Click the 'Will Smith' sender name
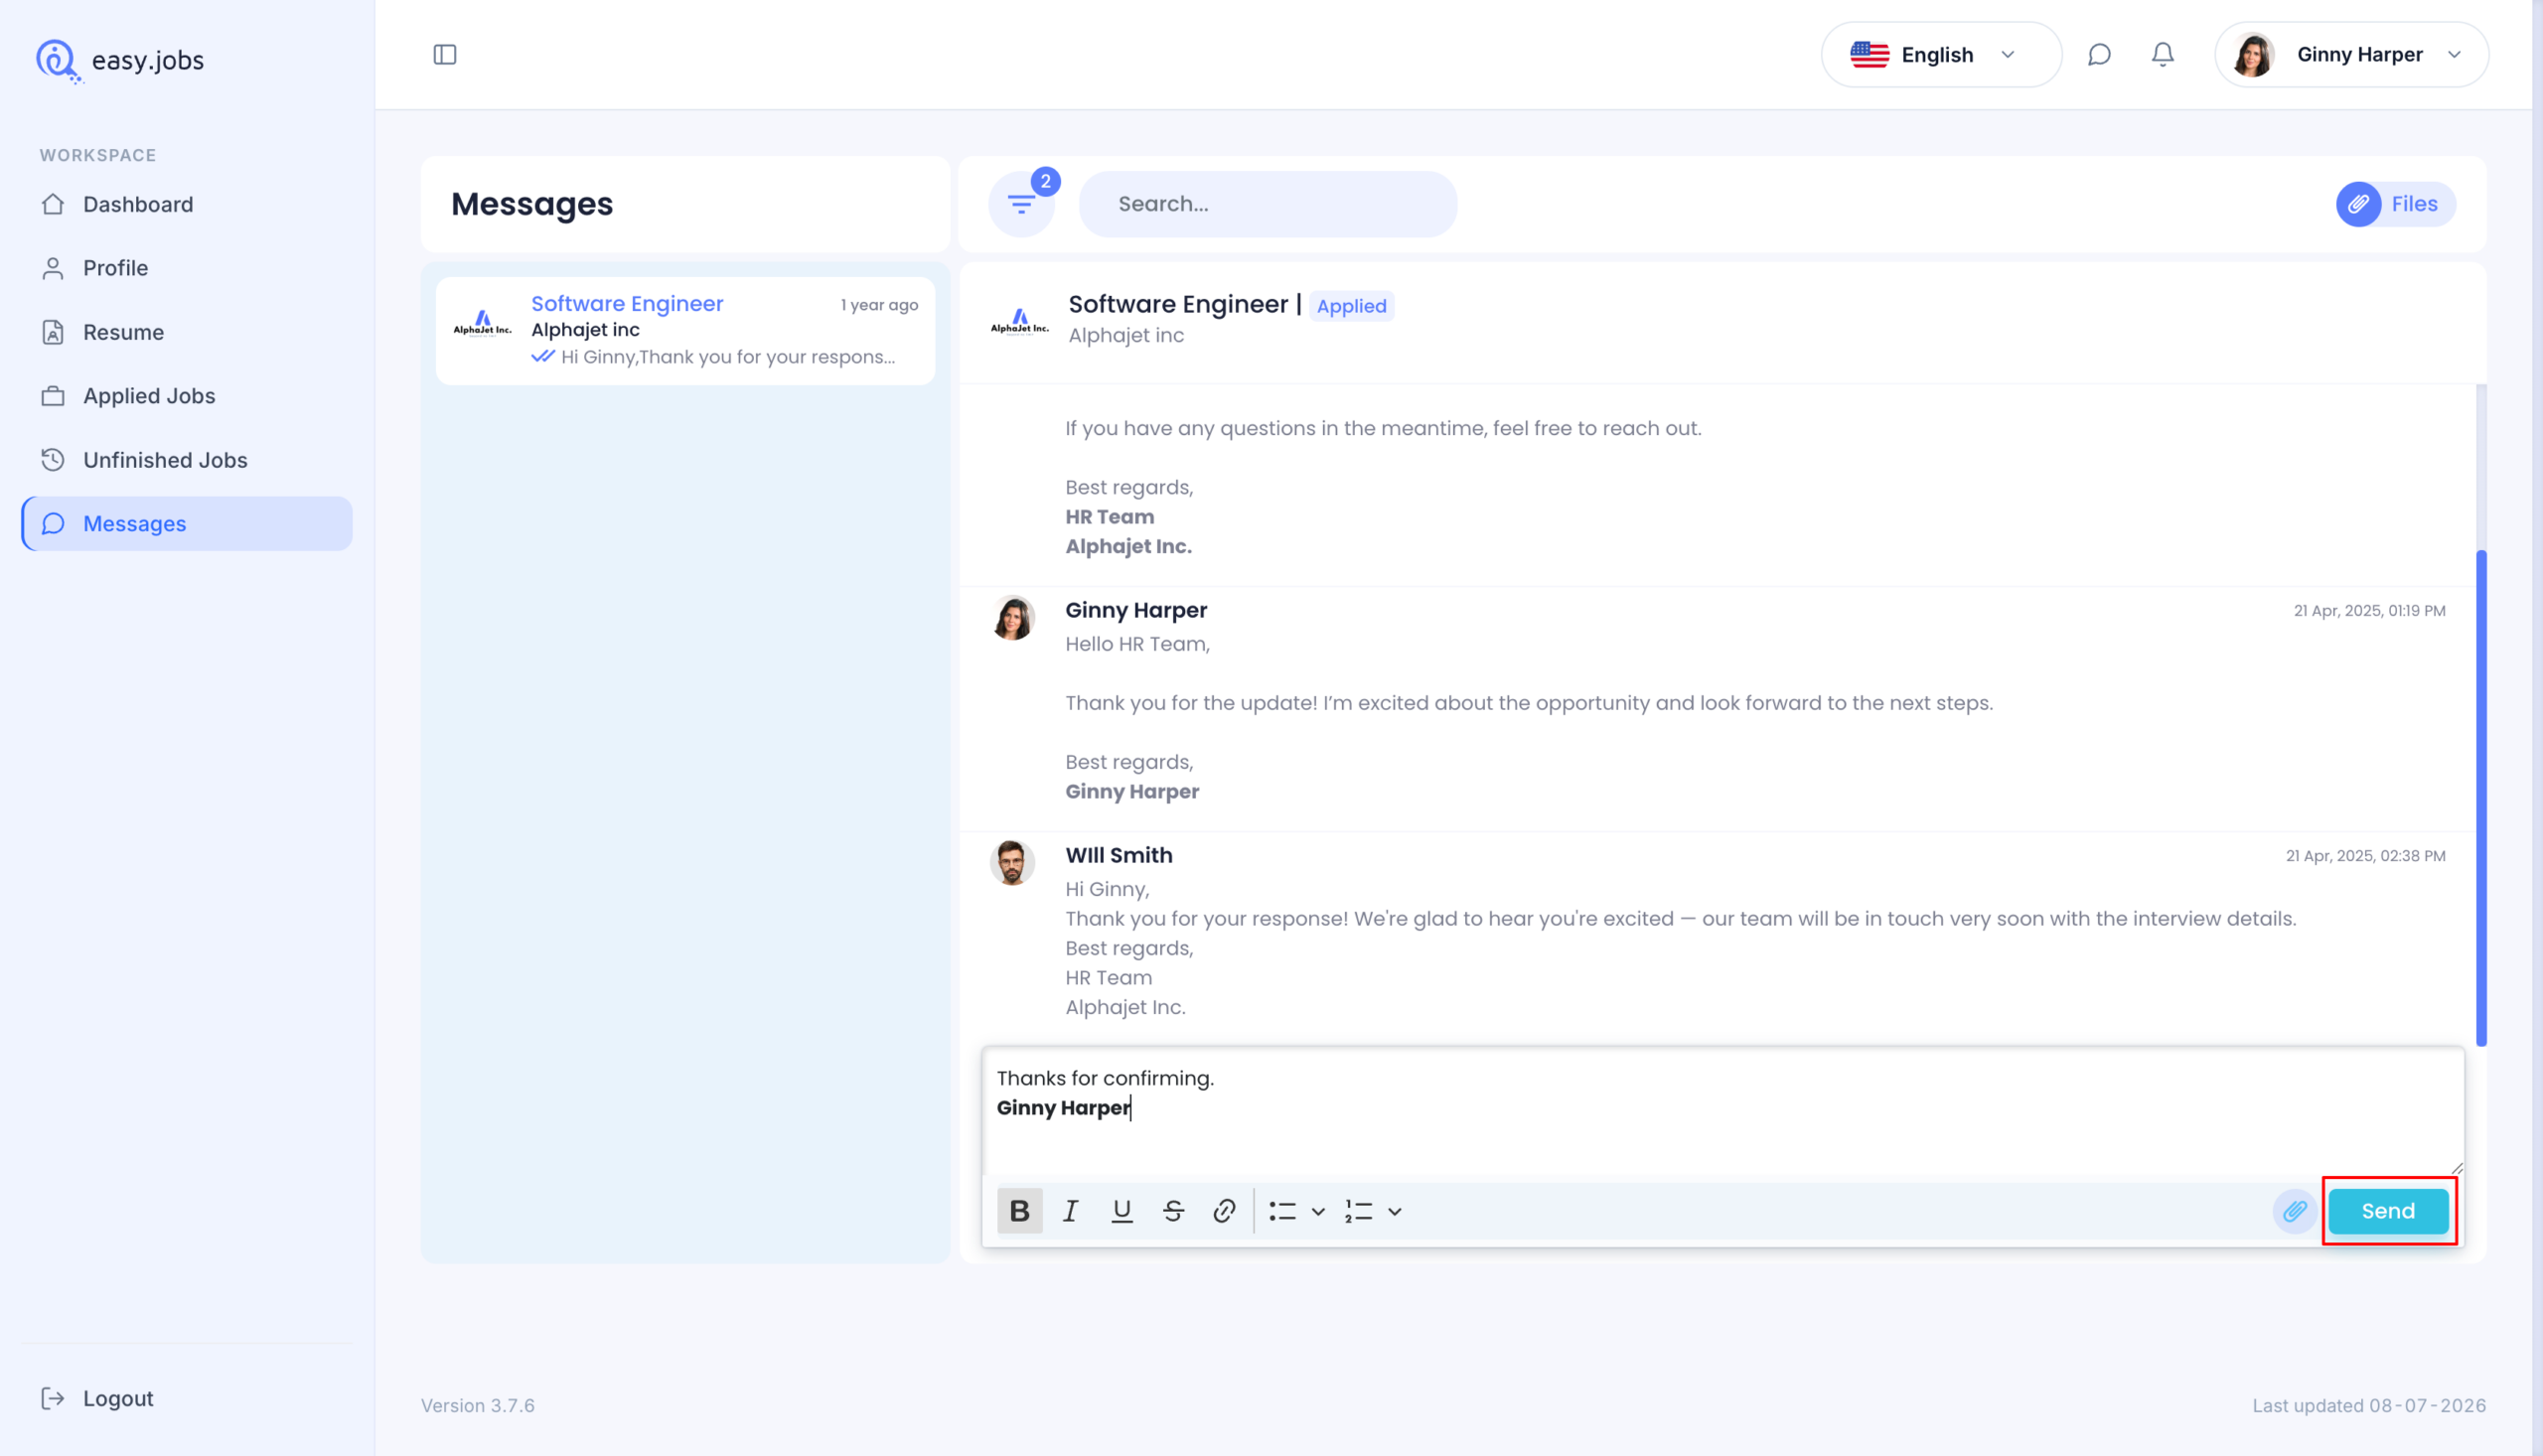The image size is (2543, 1456). click(1119, 855)
